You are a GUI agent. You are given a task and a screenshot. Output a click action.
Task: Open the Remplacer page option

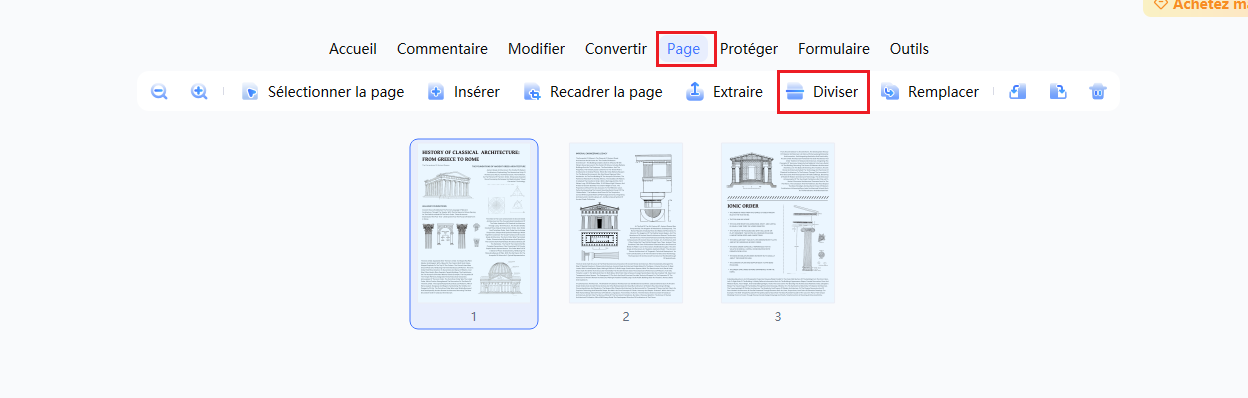click(x=929, y=92)
